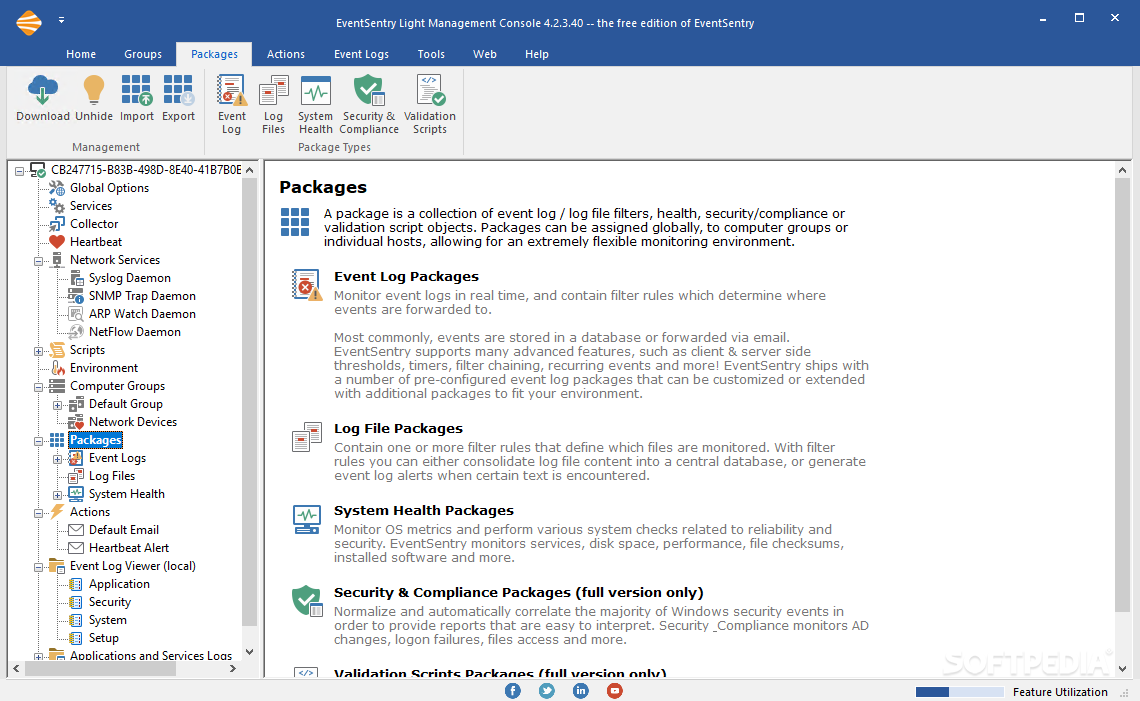Viewport: 1140px width, 701px height.
Task: Select SNMP Trap Daemon node
Action: point(142,296)
